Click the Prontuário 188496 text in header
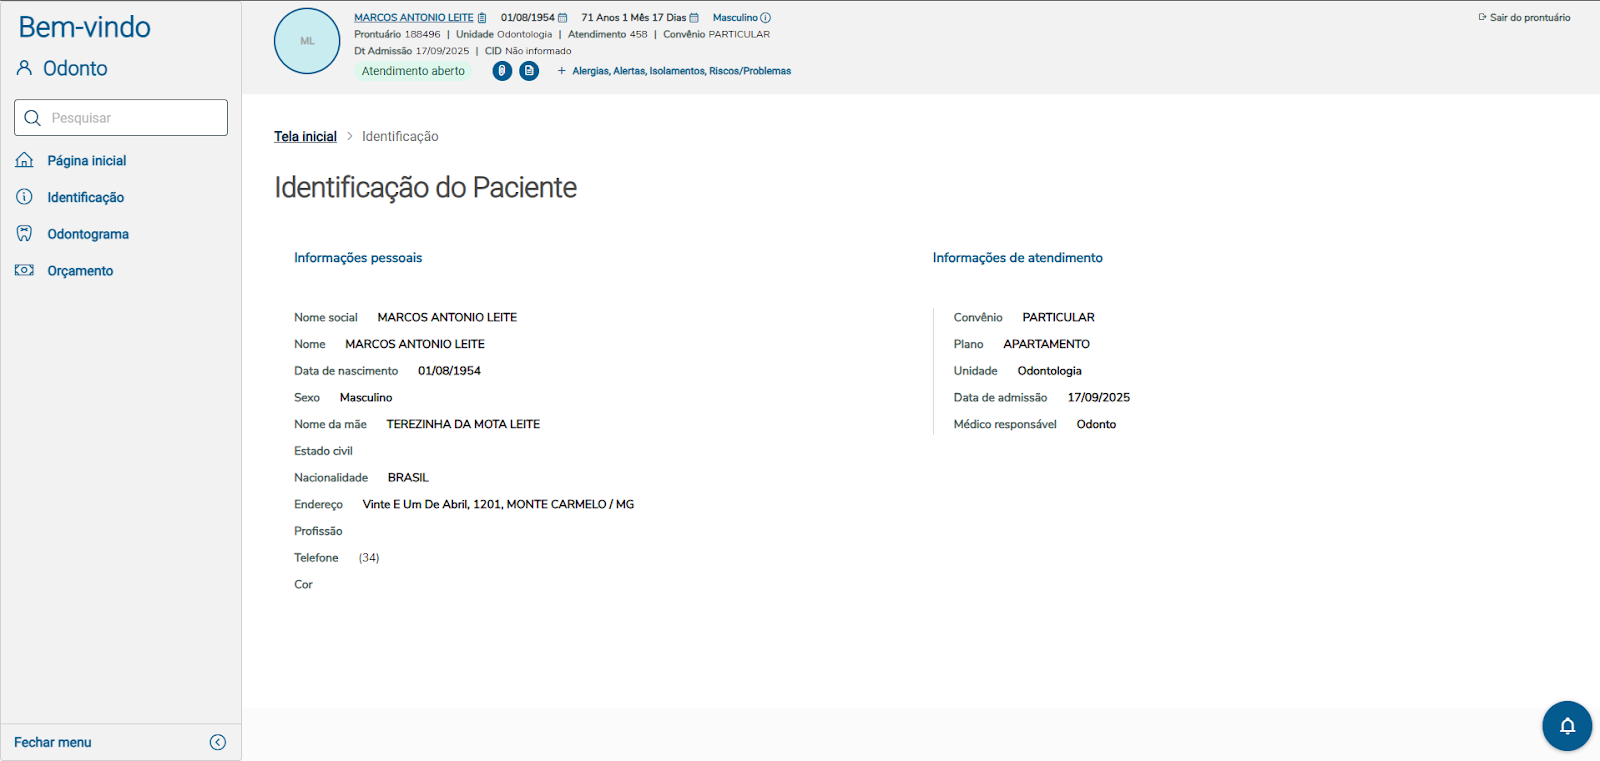Viewport: 1600px width, 761px height. coord(397,34)
